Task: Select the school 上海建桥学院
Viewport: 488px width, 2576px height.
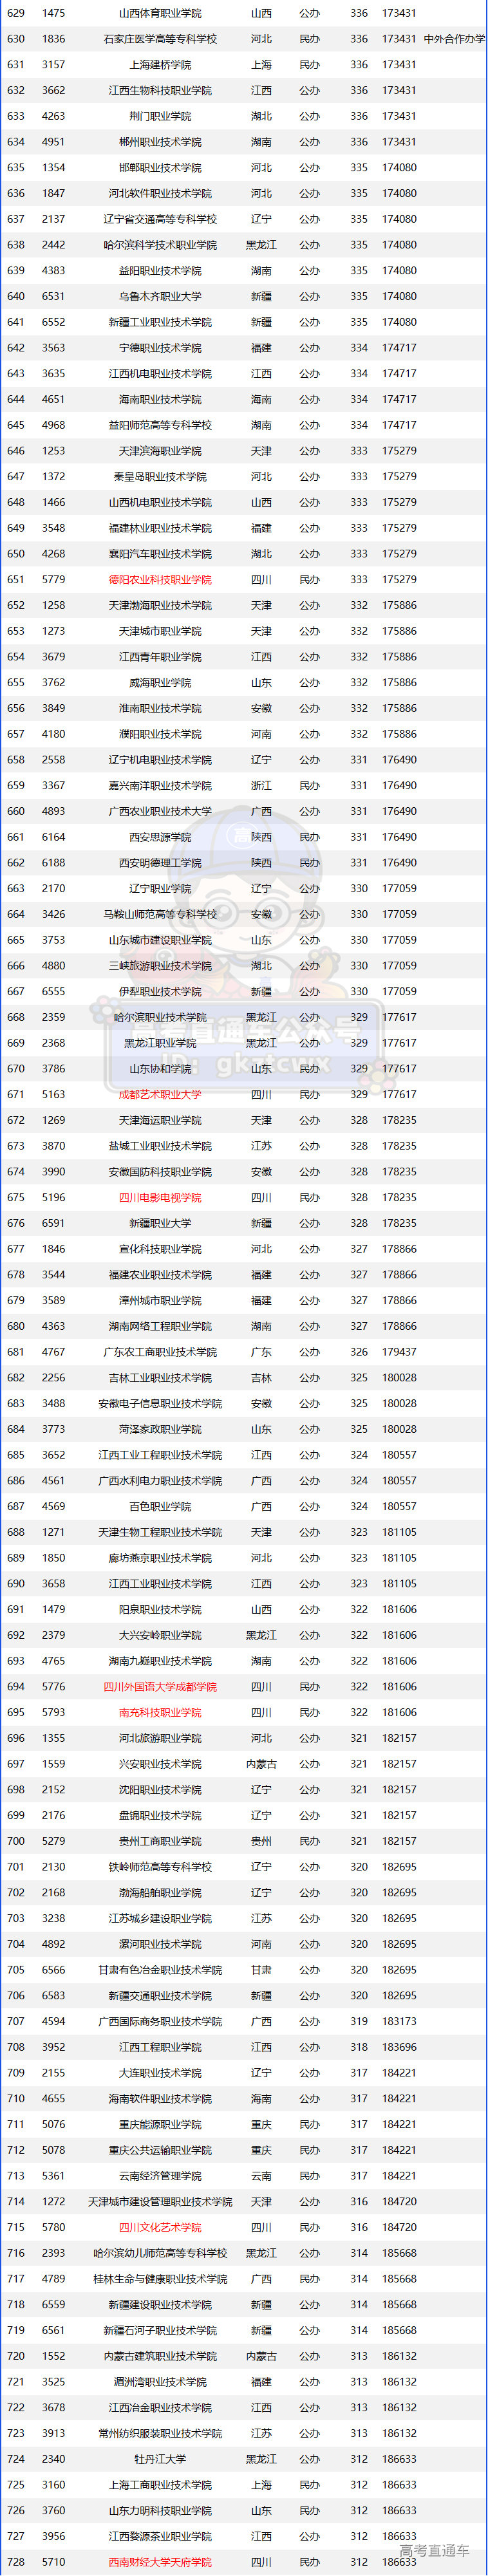Action: (x=160, y=65)
